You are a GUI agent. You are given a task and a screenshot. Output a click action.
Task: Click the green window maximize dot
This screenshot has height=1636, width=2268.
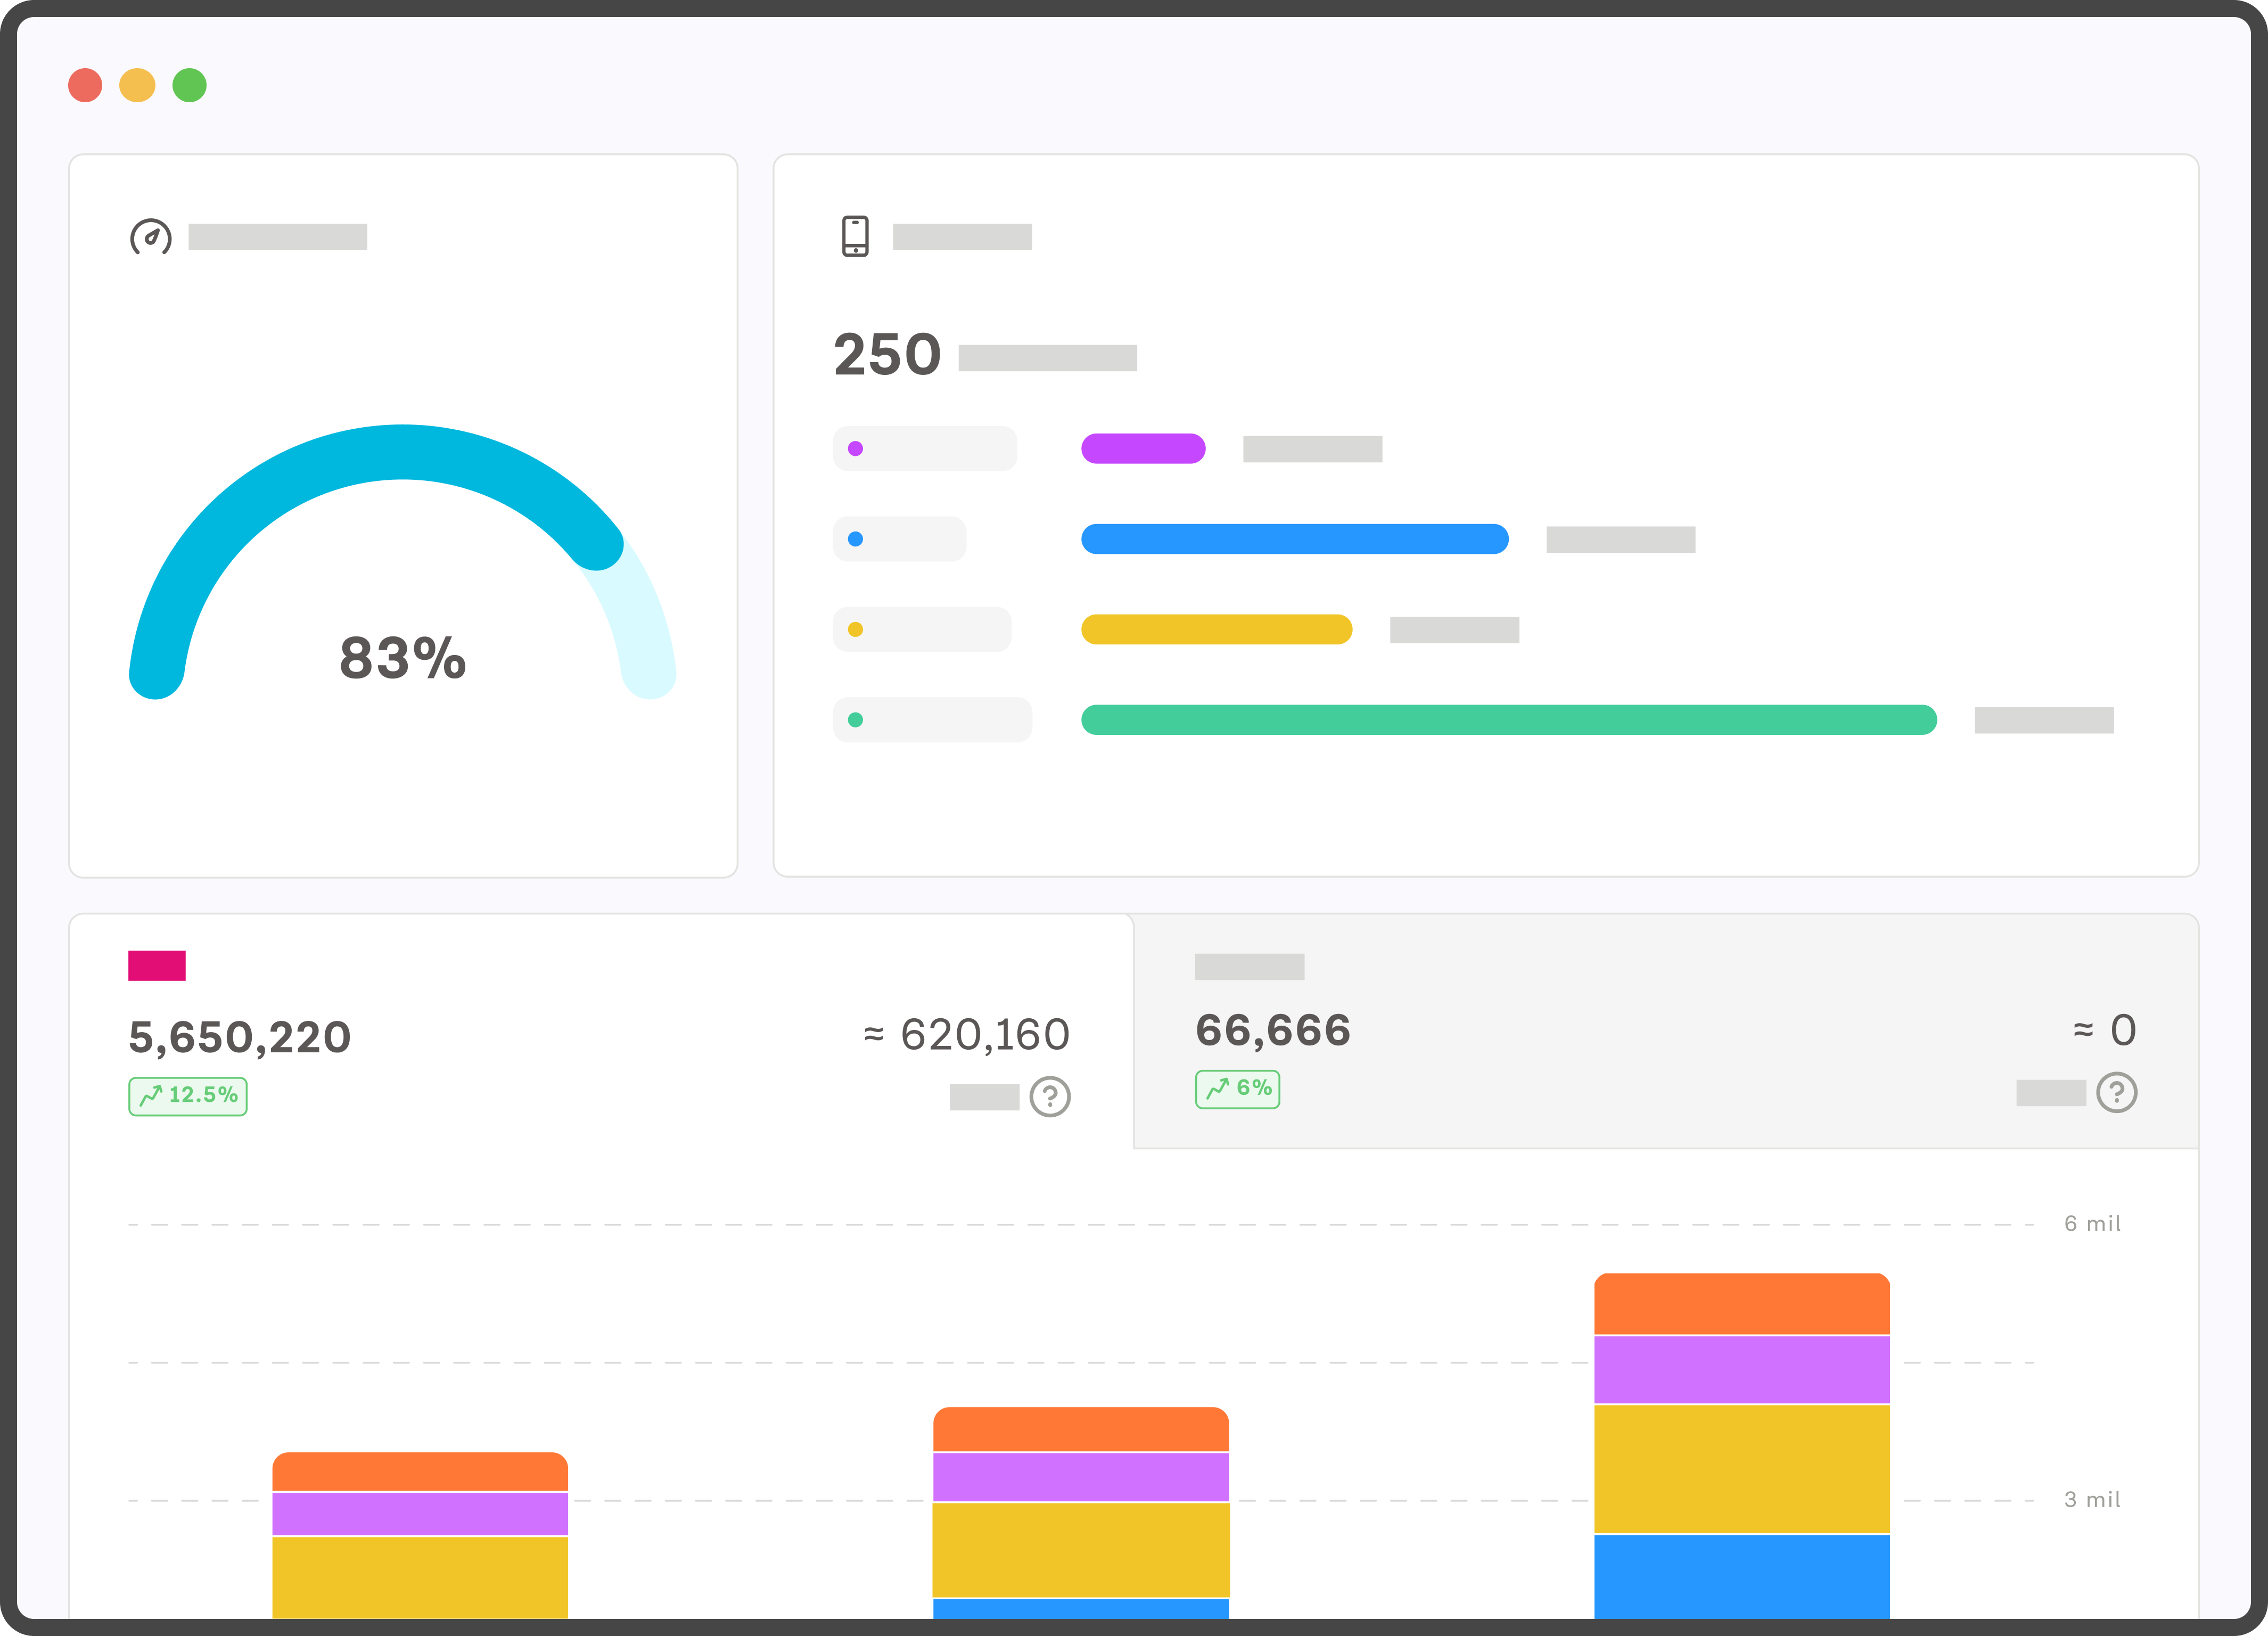pos(189,85)
